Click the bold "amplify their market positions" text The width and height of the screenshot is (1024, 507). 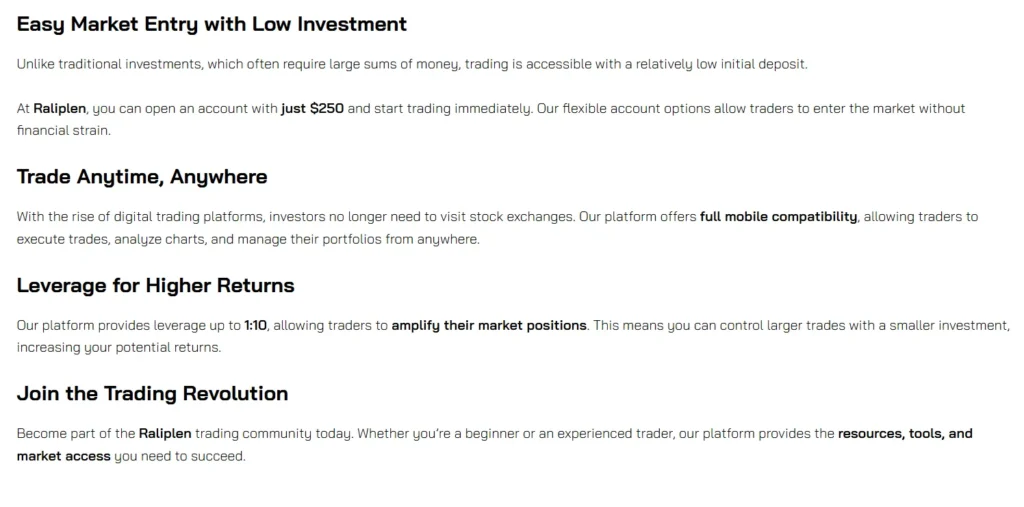tap(489, 326)
